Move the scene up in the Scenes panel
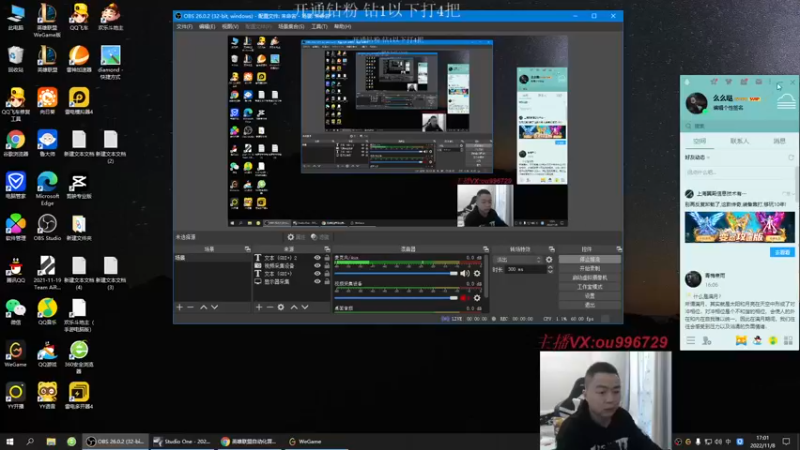 coord(204,307)
